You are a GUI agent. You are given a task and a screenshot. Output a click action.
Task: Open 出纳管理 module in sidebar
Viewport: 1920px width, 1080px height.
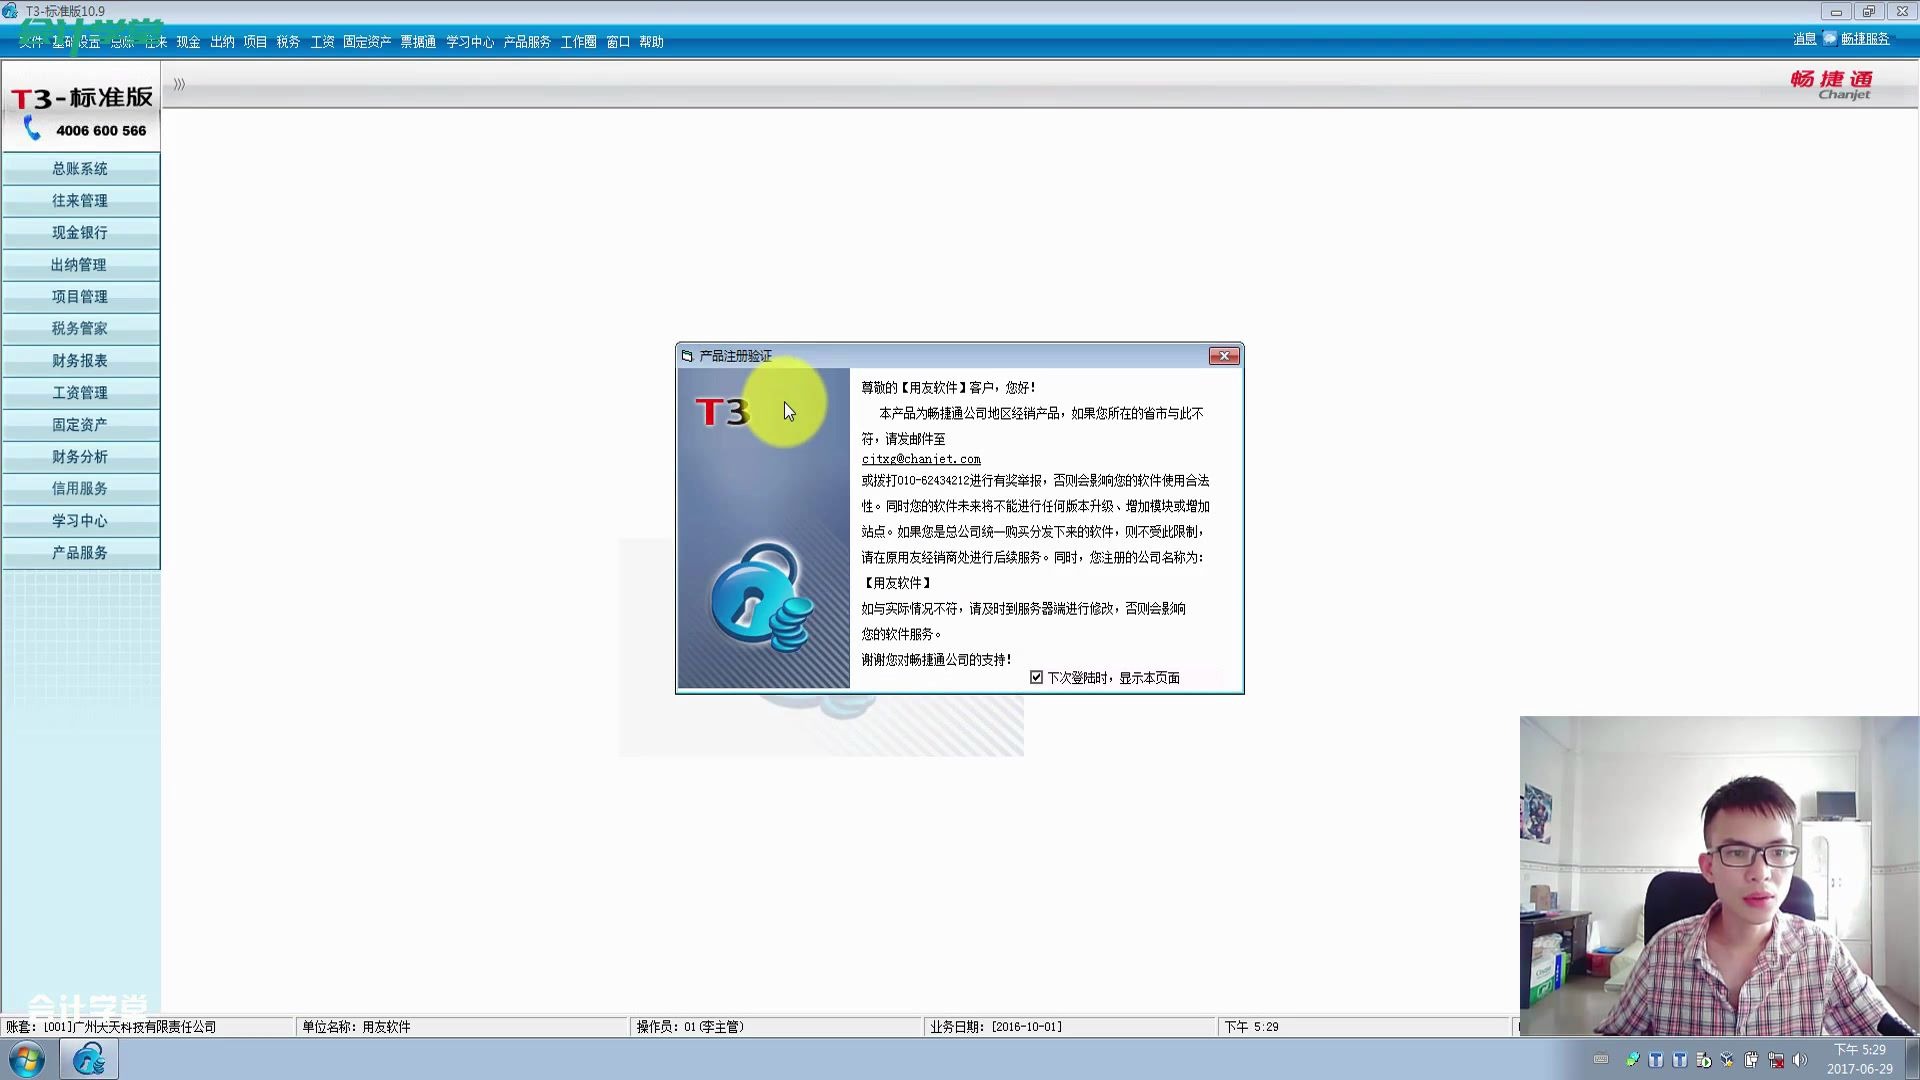[80, 265]
